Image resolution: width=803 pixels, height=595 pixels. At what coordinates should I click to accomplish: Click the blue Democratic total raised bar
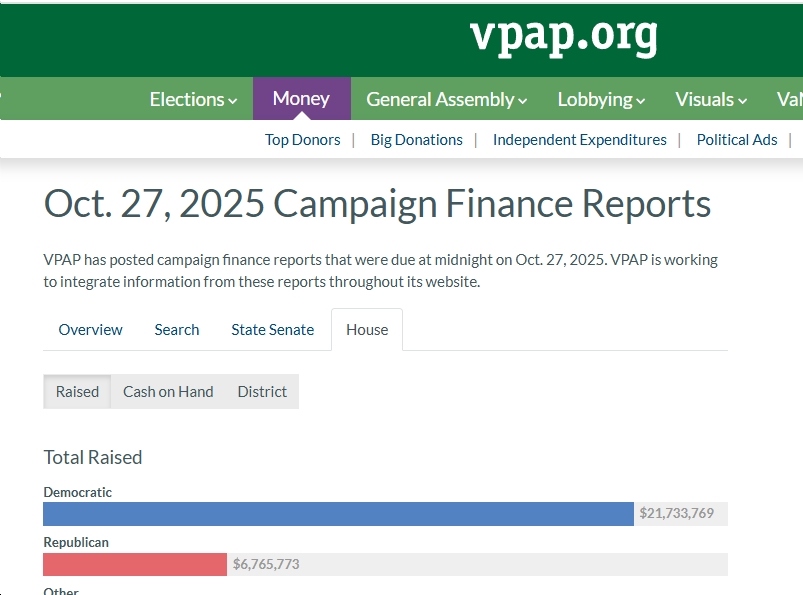[x=338, y=514]
